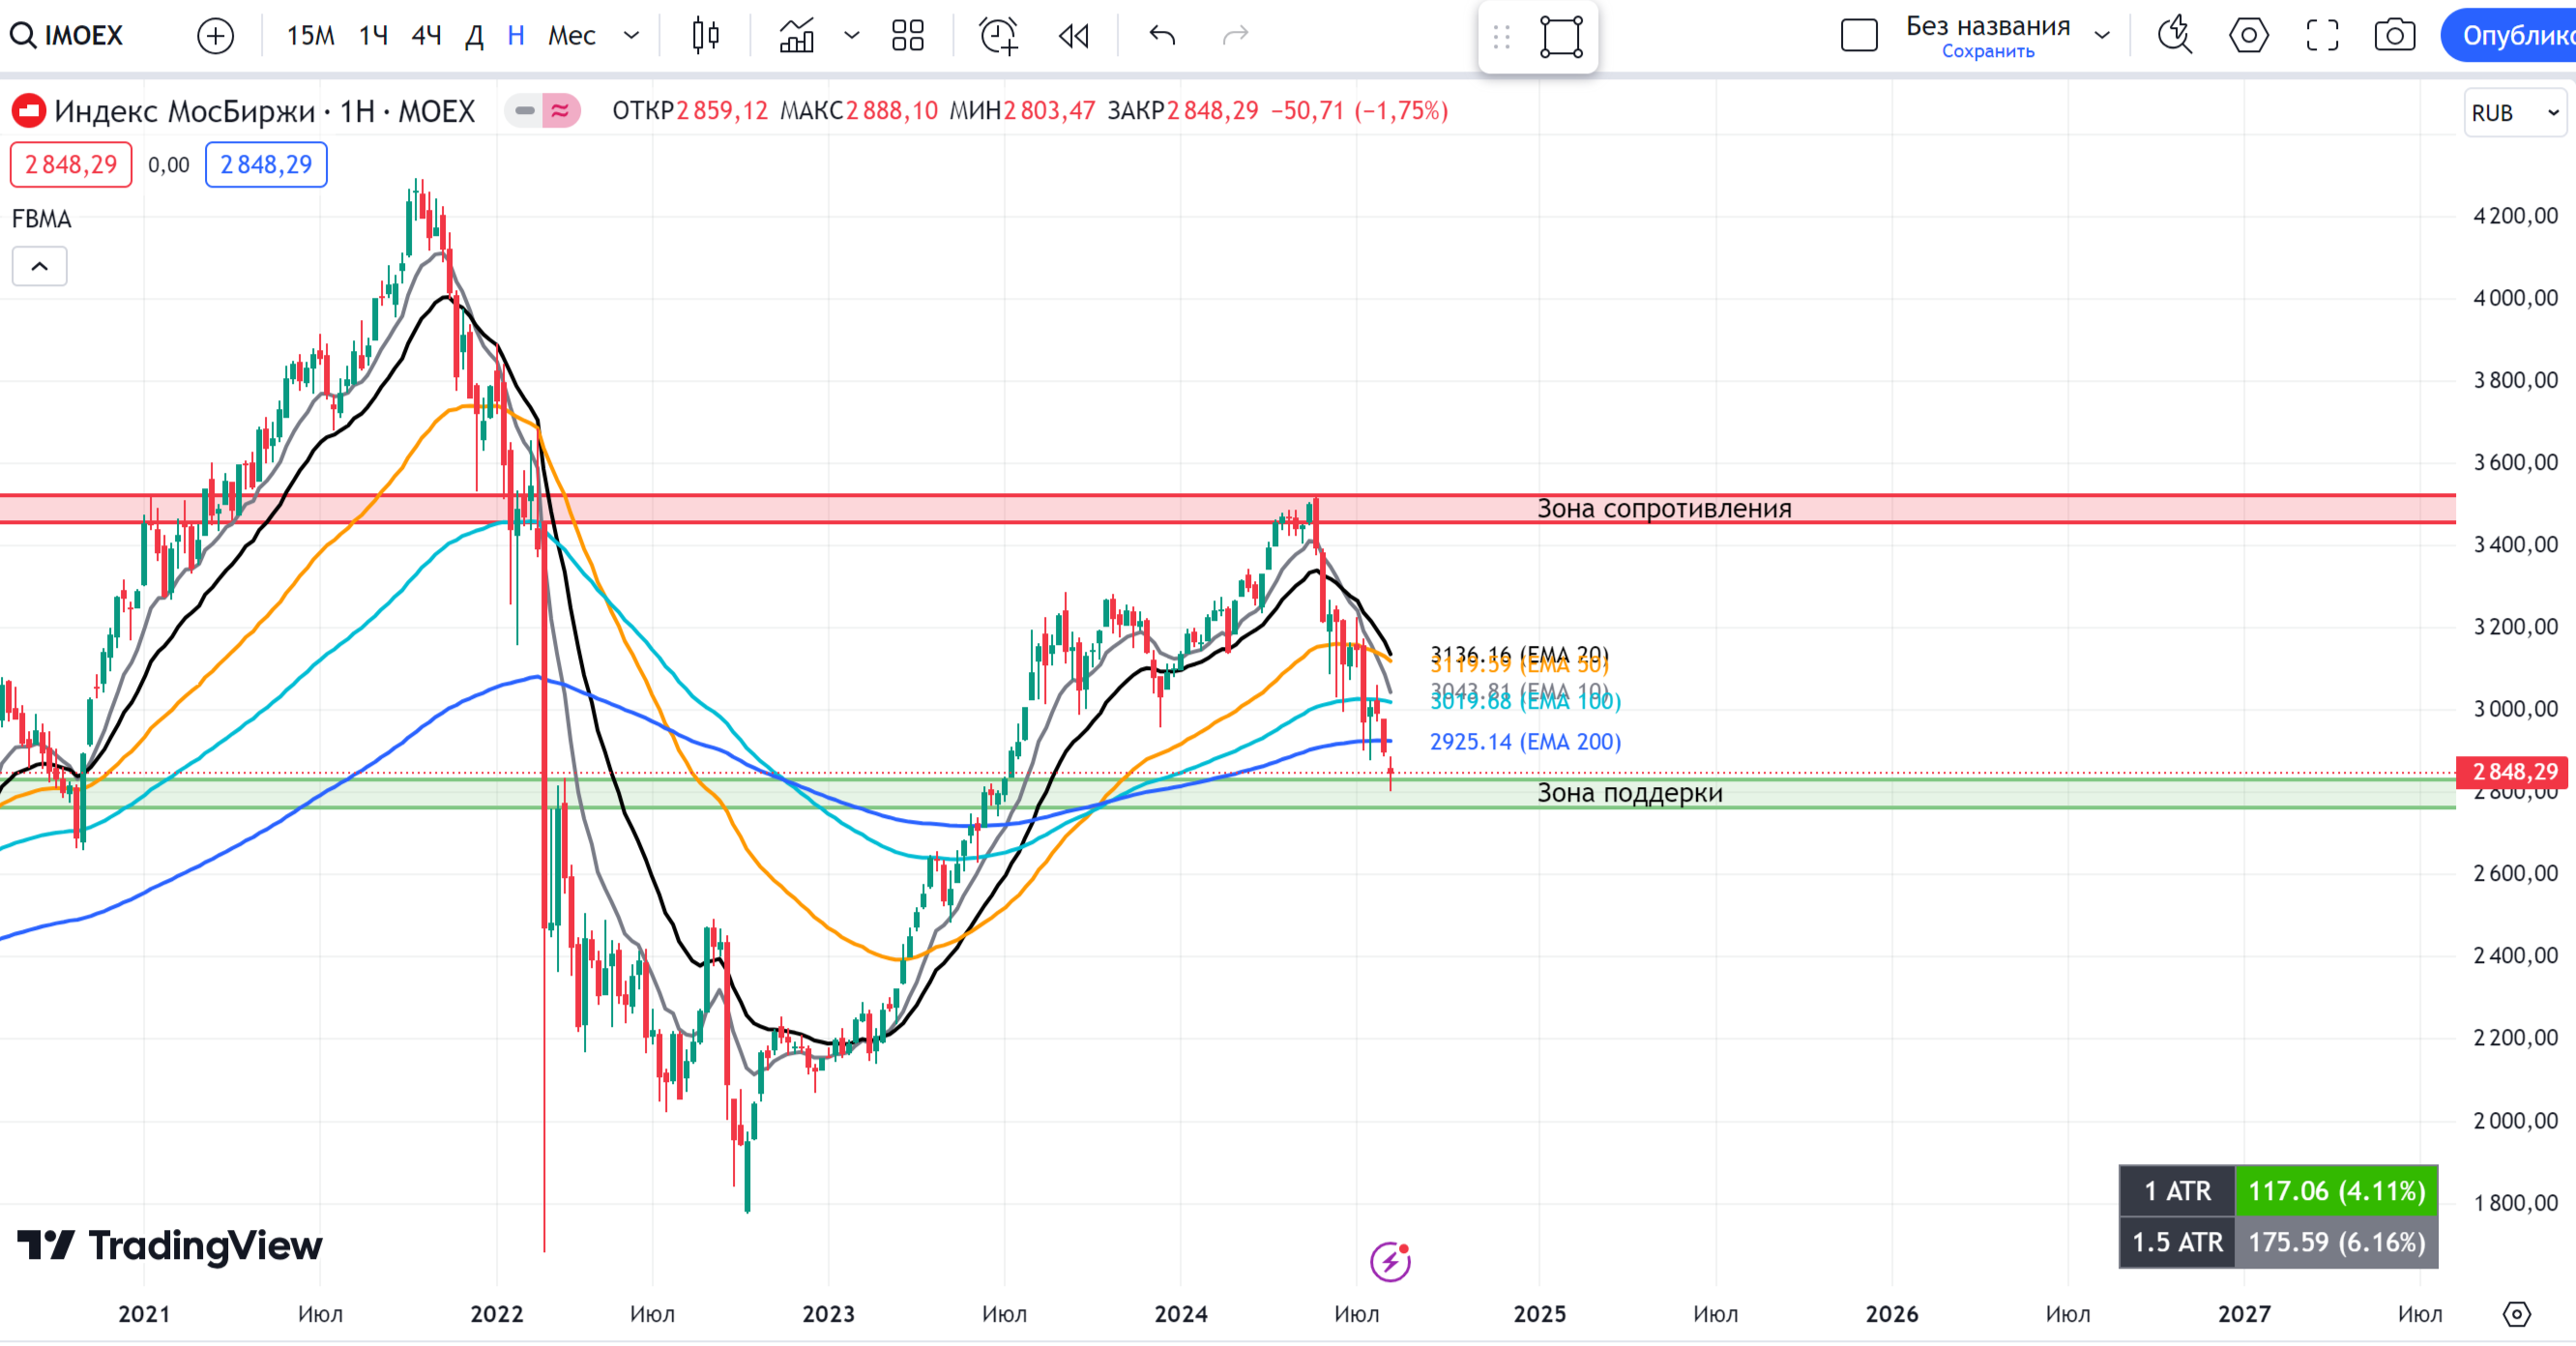Switch to the 4Ч timeframe
Screen dimensions: 2576x1346
[426, 36]
